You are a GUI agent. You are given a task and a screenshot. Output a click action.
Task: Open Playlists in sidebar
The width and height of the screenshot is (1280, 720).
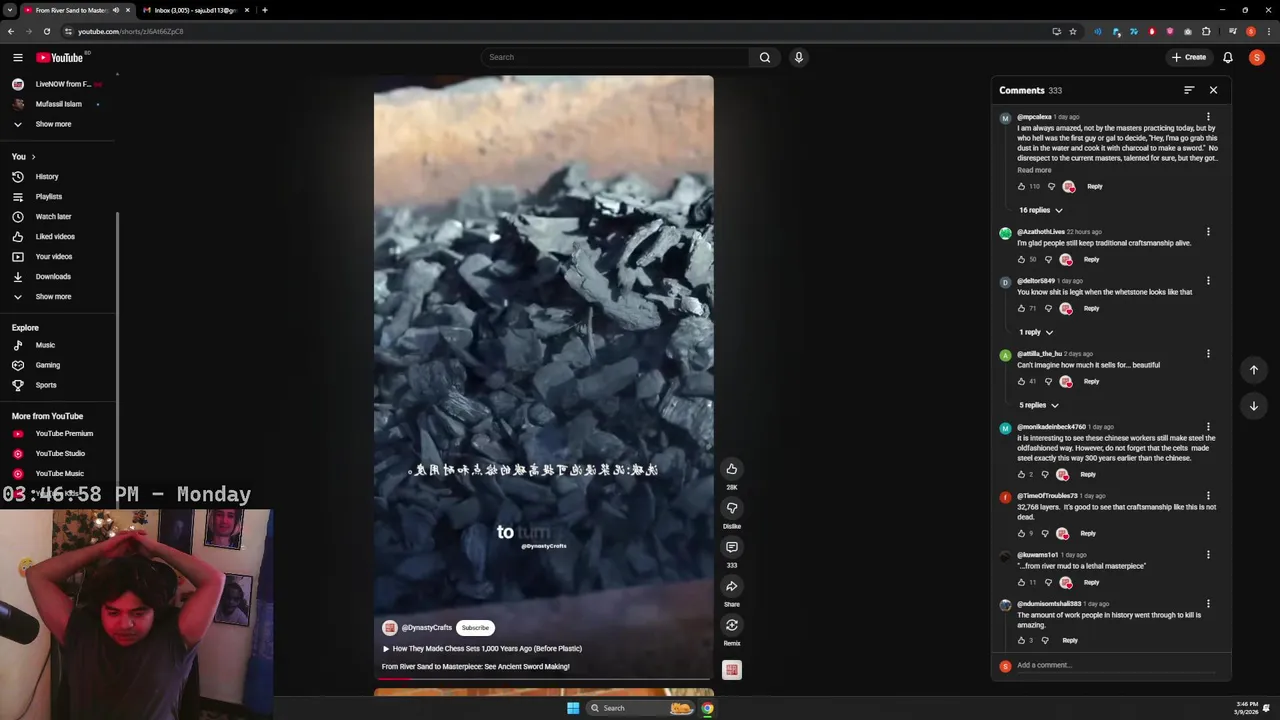[x=48, y=197]
